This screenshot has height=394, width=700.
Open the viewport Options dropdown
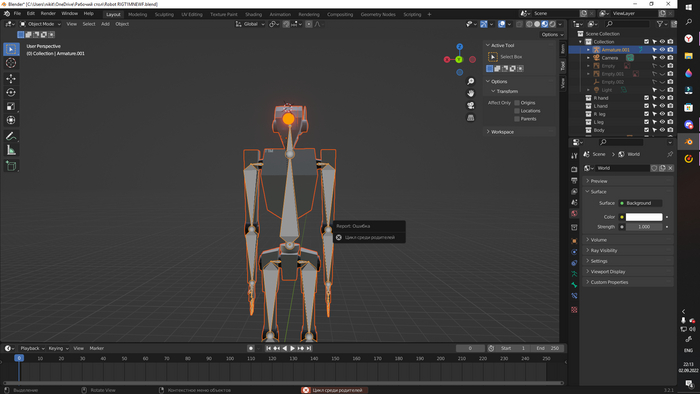coord(553,34)
